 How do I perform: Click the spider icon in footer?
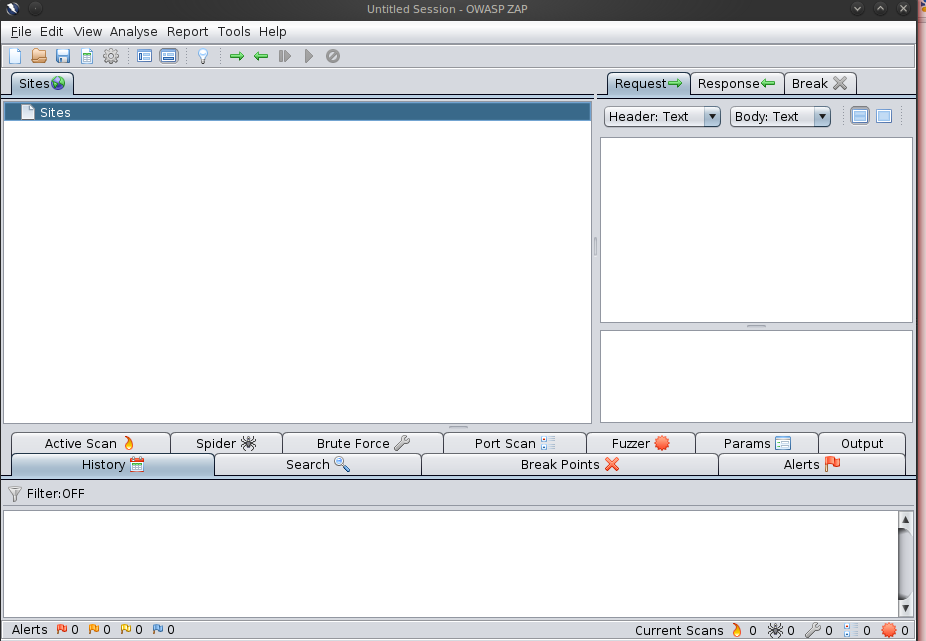(775, 630)
